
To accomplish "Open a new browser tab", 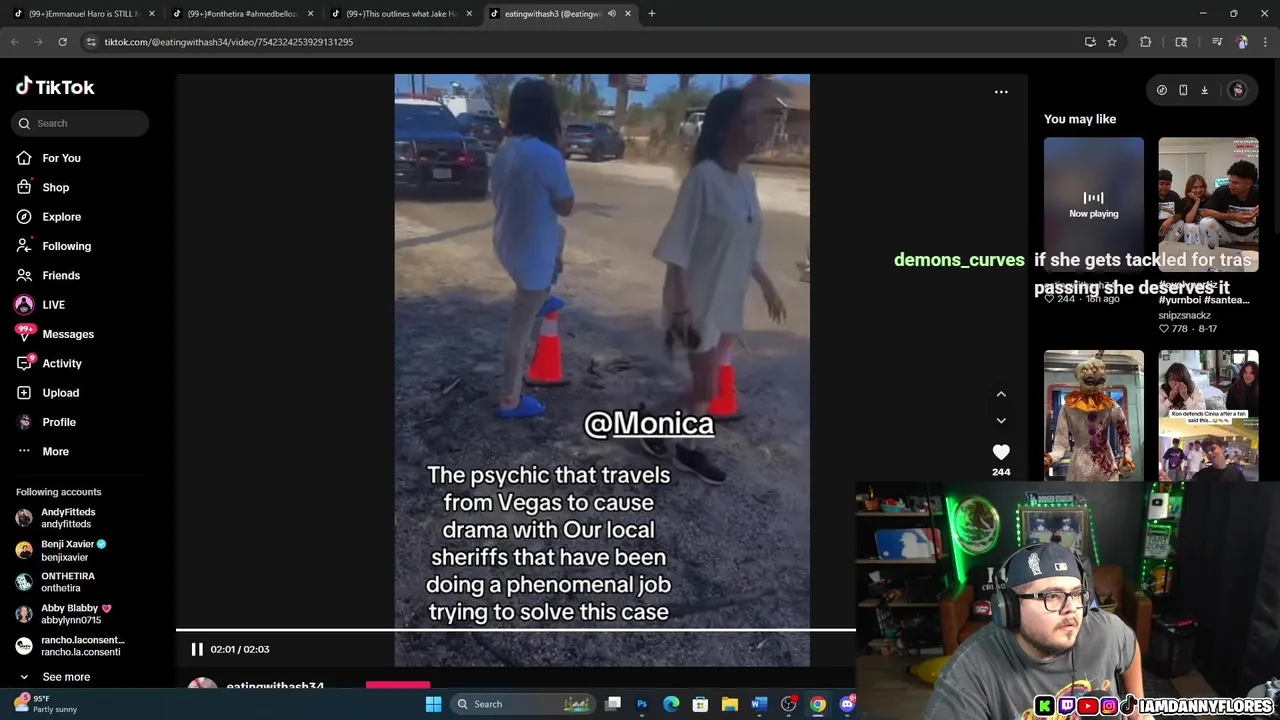I will pyautogui.click(x=652, y=14).
